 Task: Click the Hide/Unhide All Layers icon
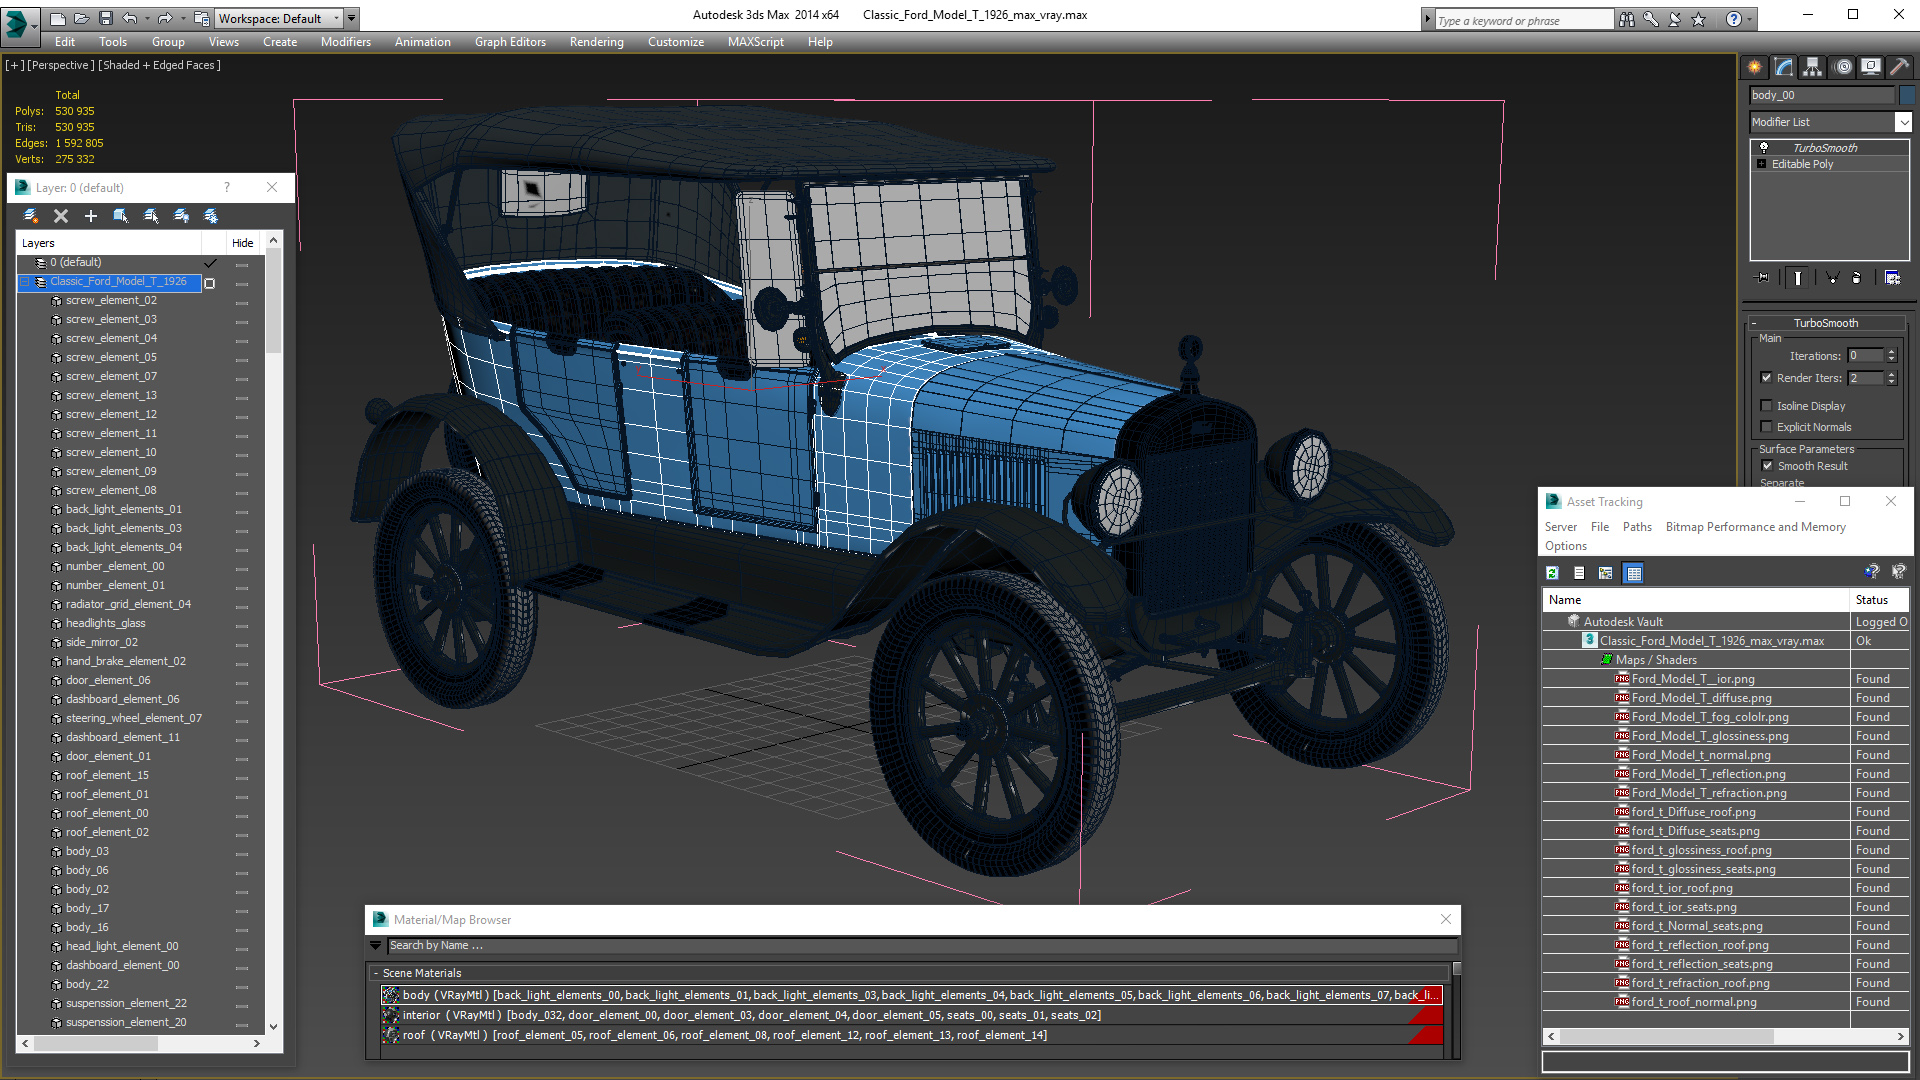point(181,216)
